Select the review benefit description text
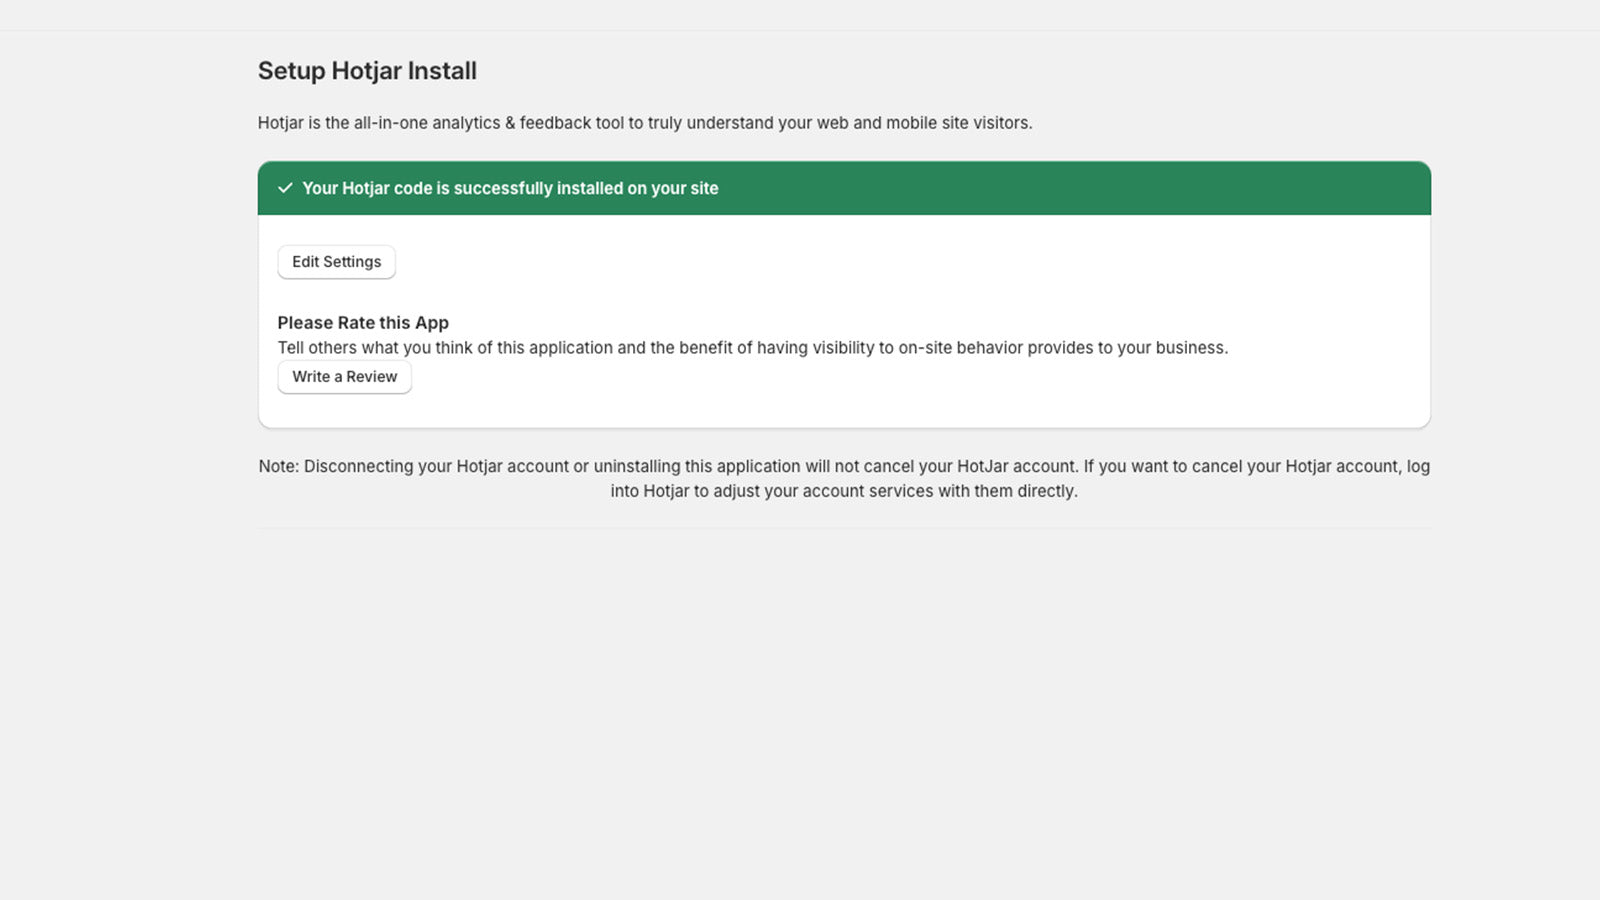 753,347
